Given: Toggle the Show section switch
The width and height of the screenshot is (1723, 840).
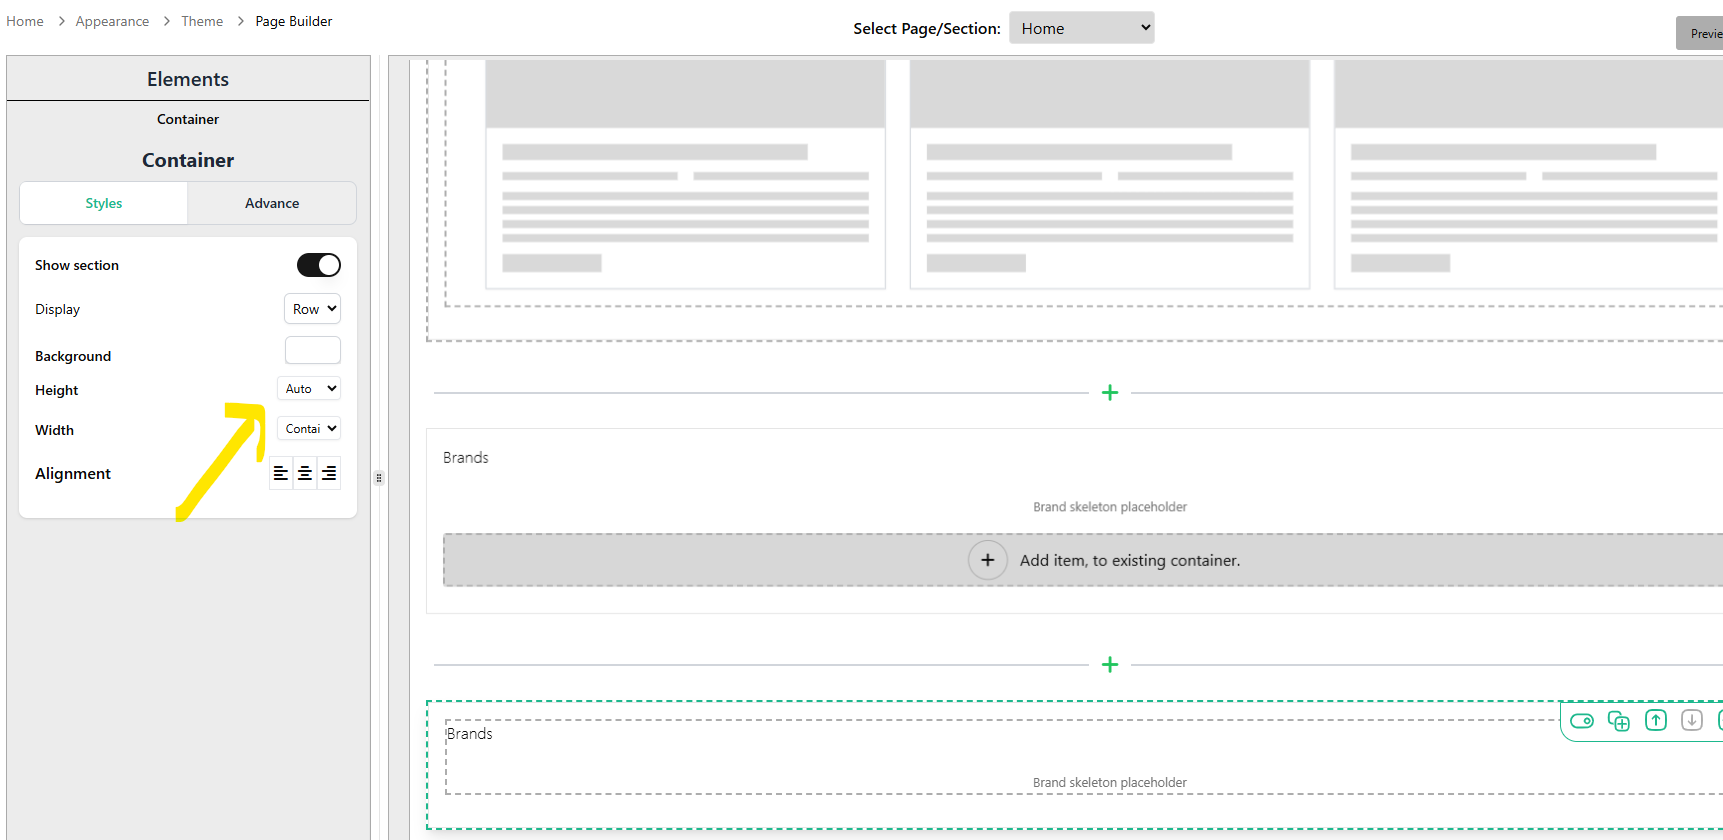Looking at the screenshot, I should (319, 265).
